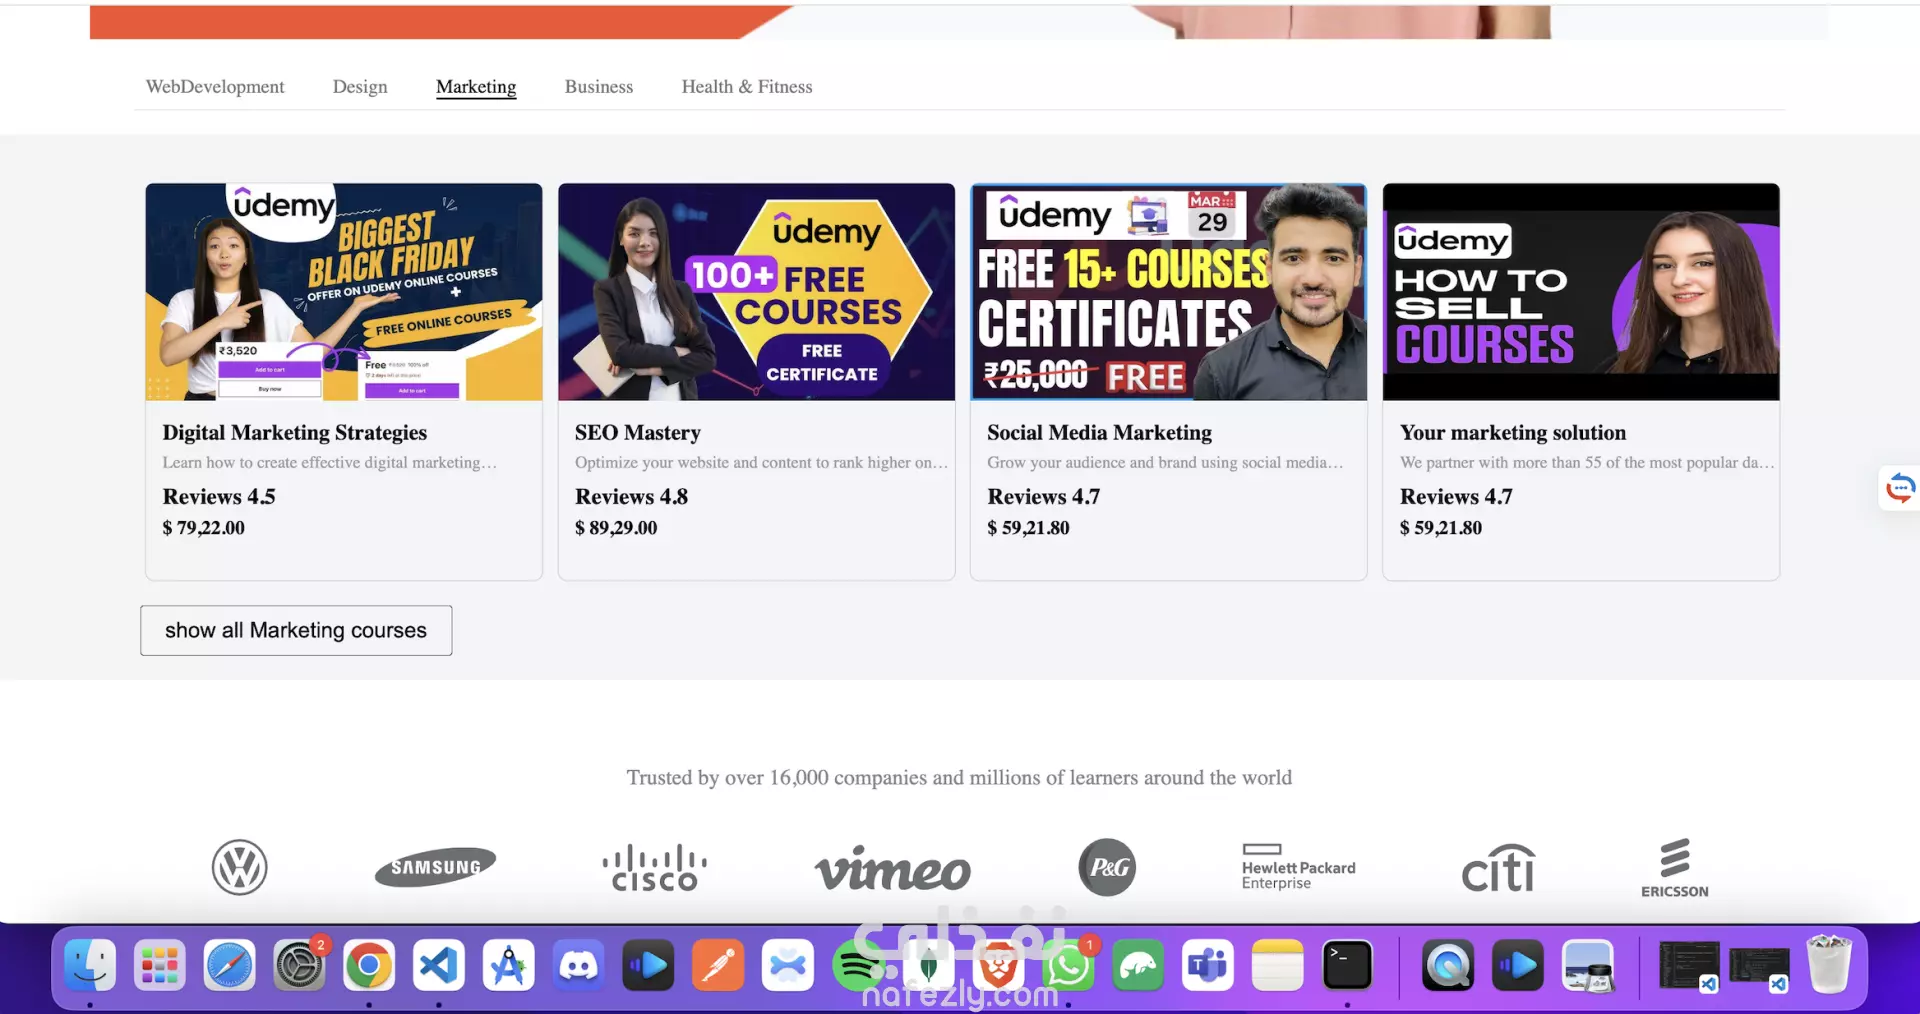Open Notes app from the dock
This screenshot has height=1014, width=1920.
[1278, 965]
